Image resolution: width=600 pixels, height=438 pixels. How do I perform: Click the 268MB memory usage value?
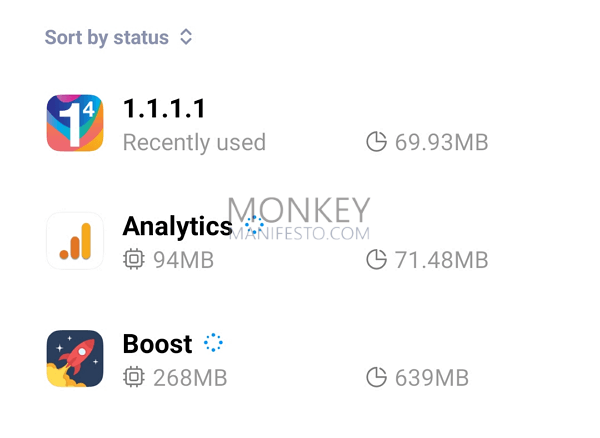(190, 378)
